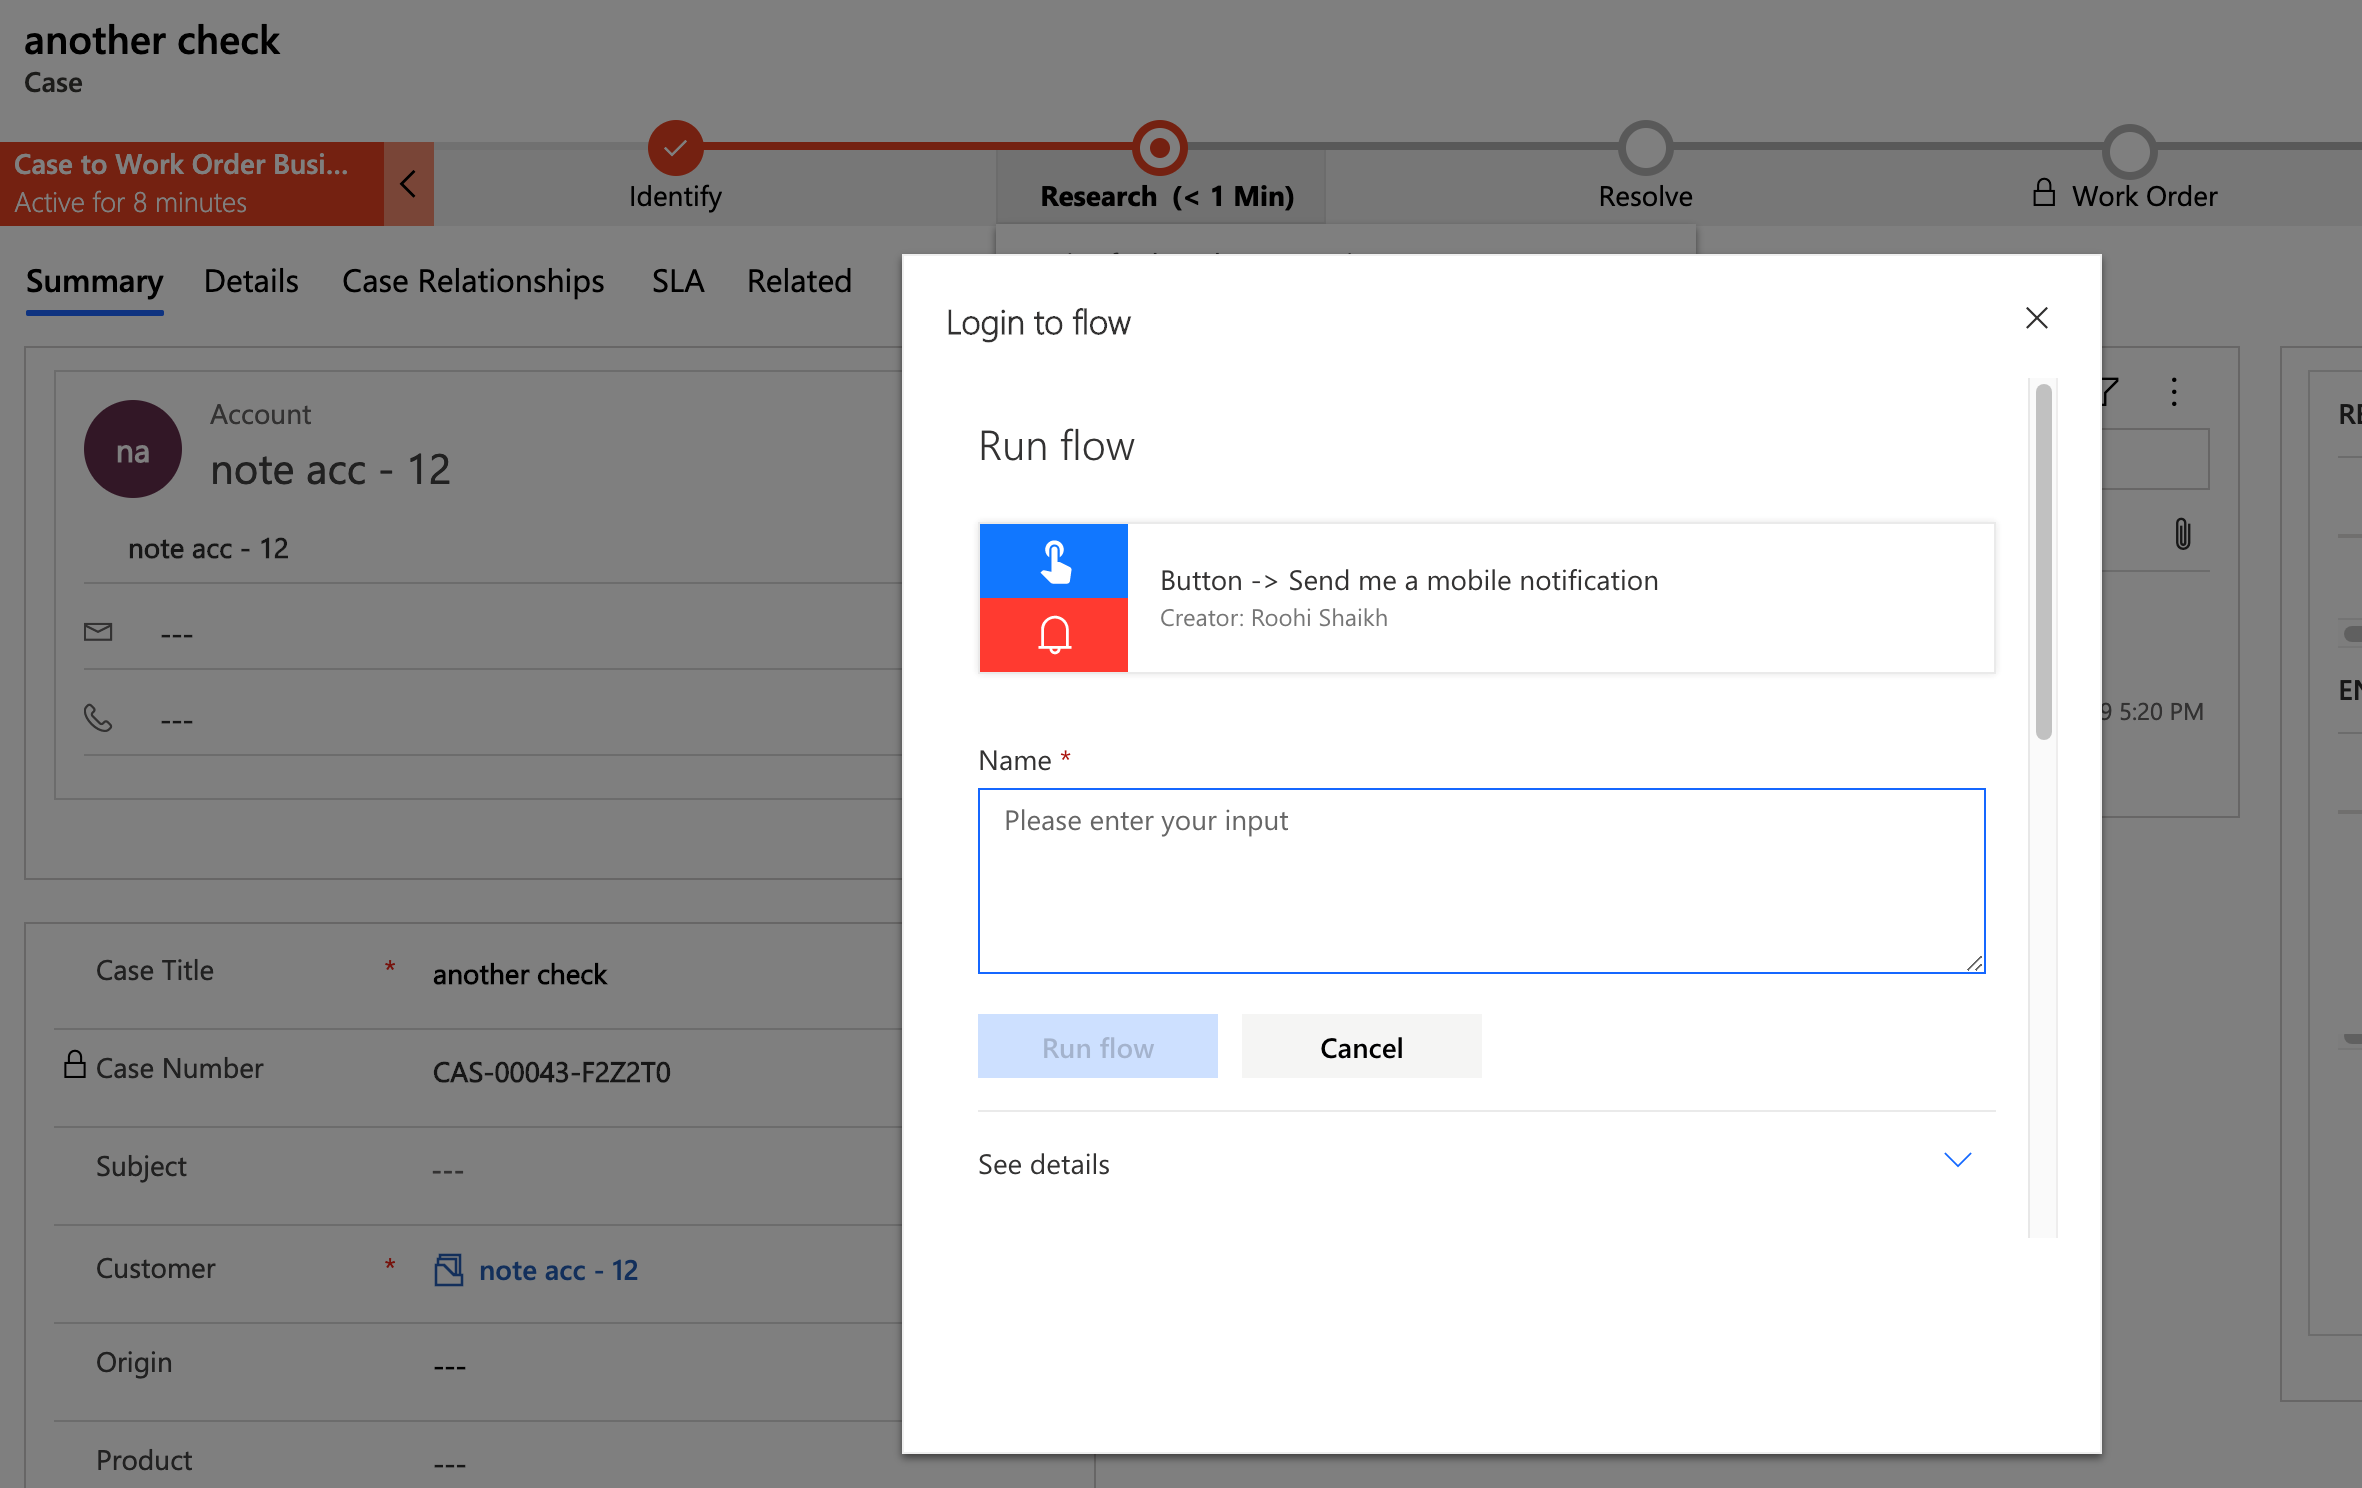
Task: Click the Run flow button
Action: (x=1097, y=1044)
